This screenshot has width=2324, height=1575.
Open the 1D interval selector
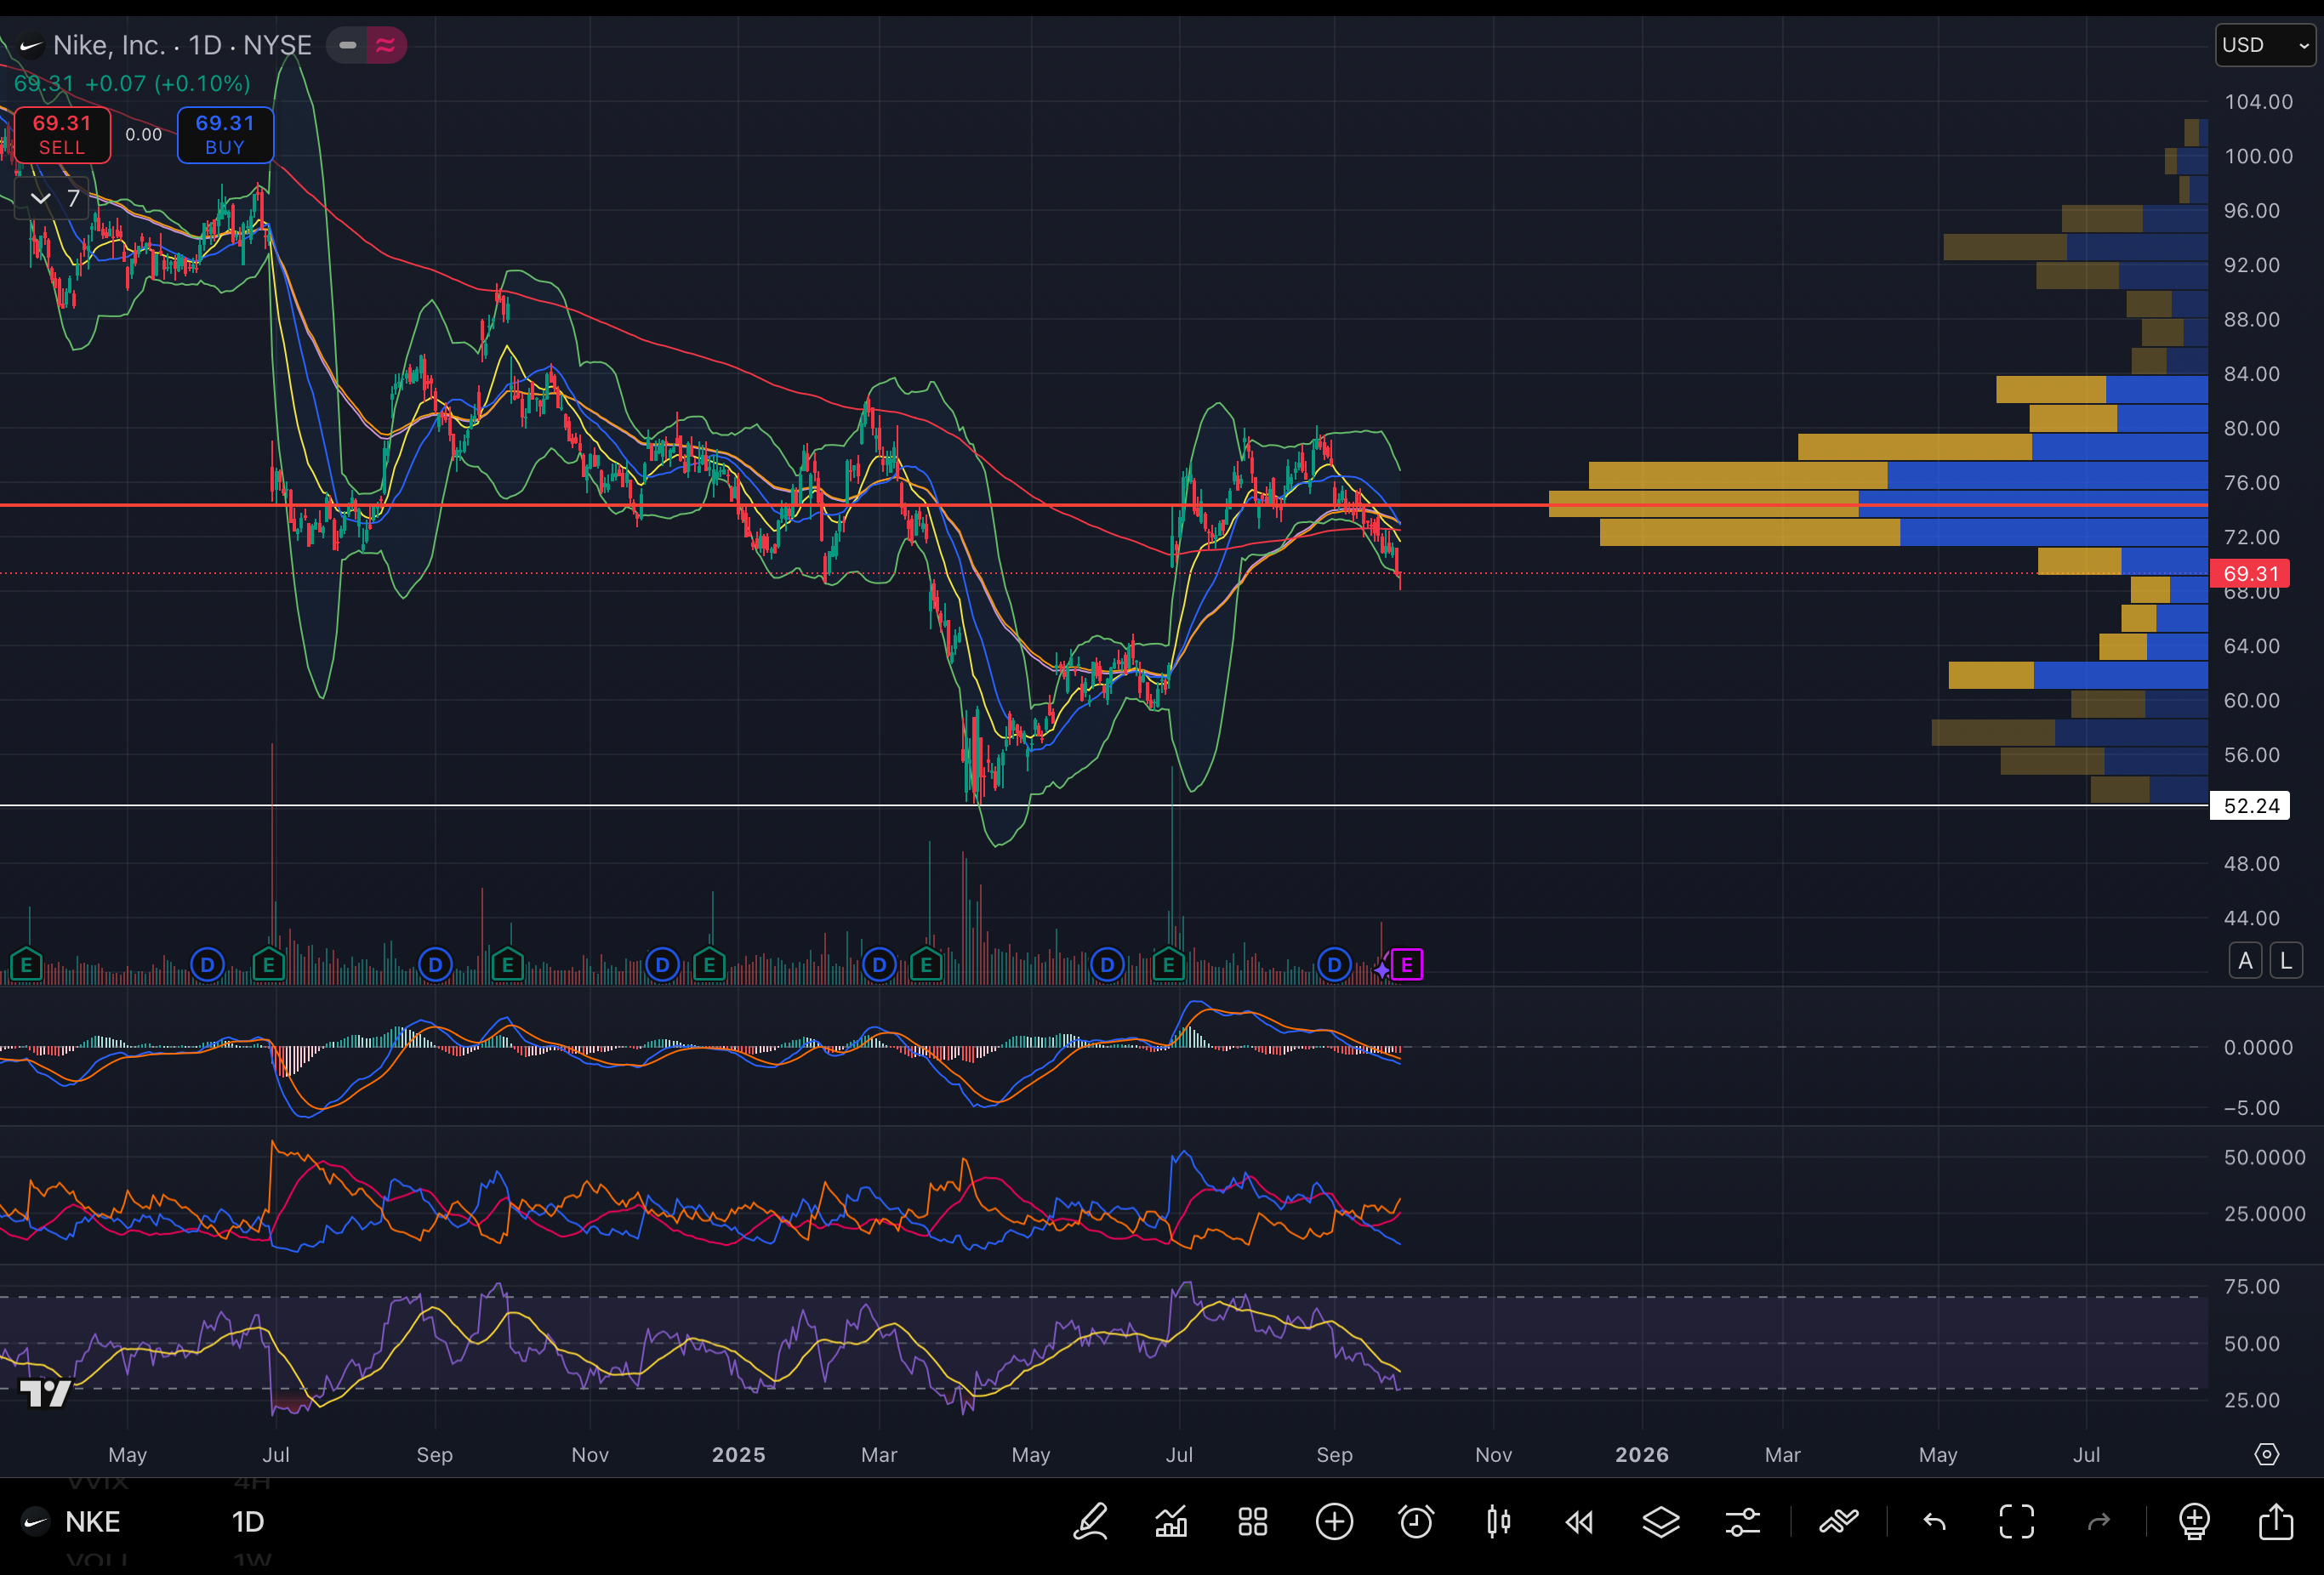[x=248, y=1522]
